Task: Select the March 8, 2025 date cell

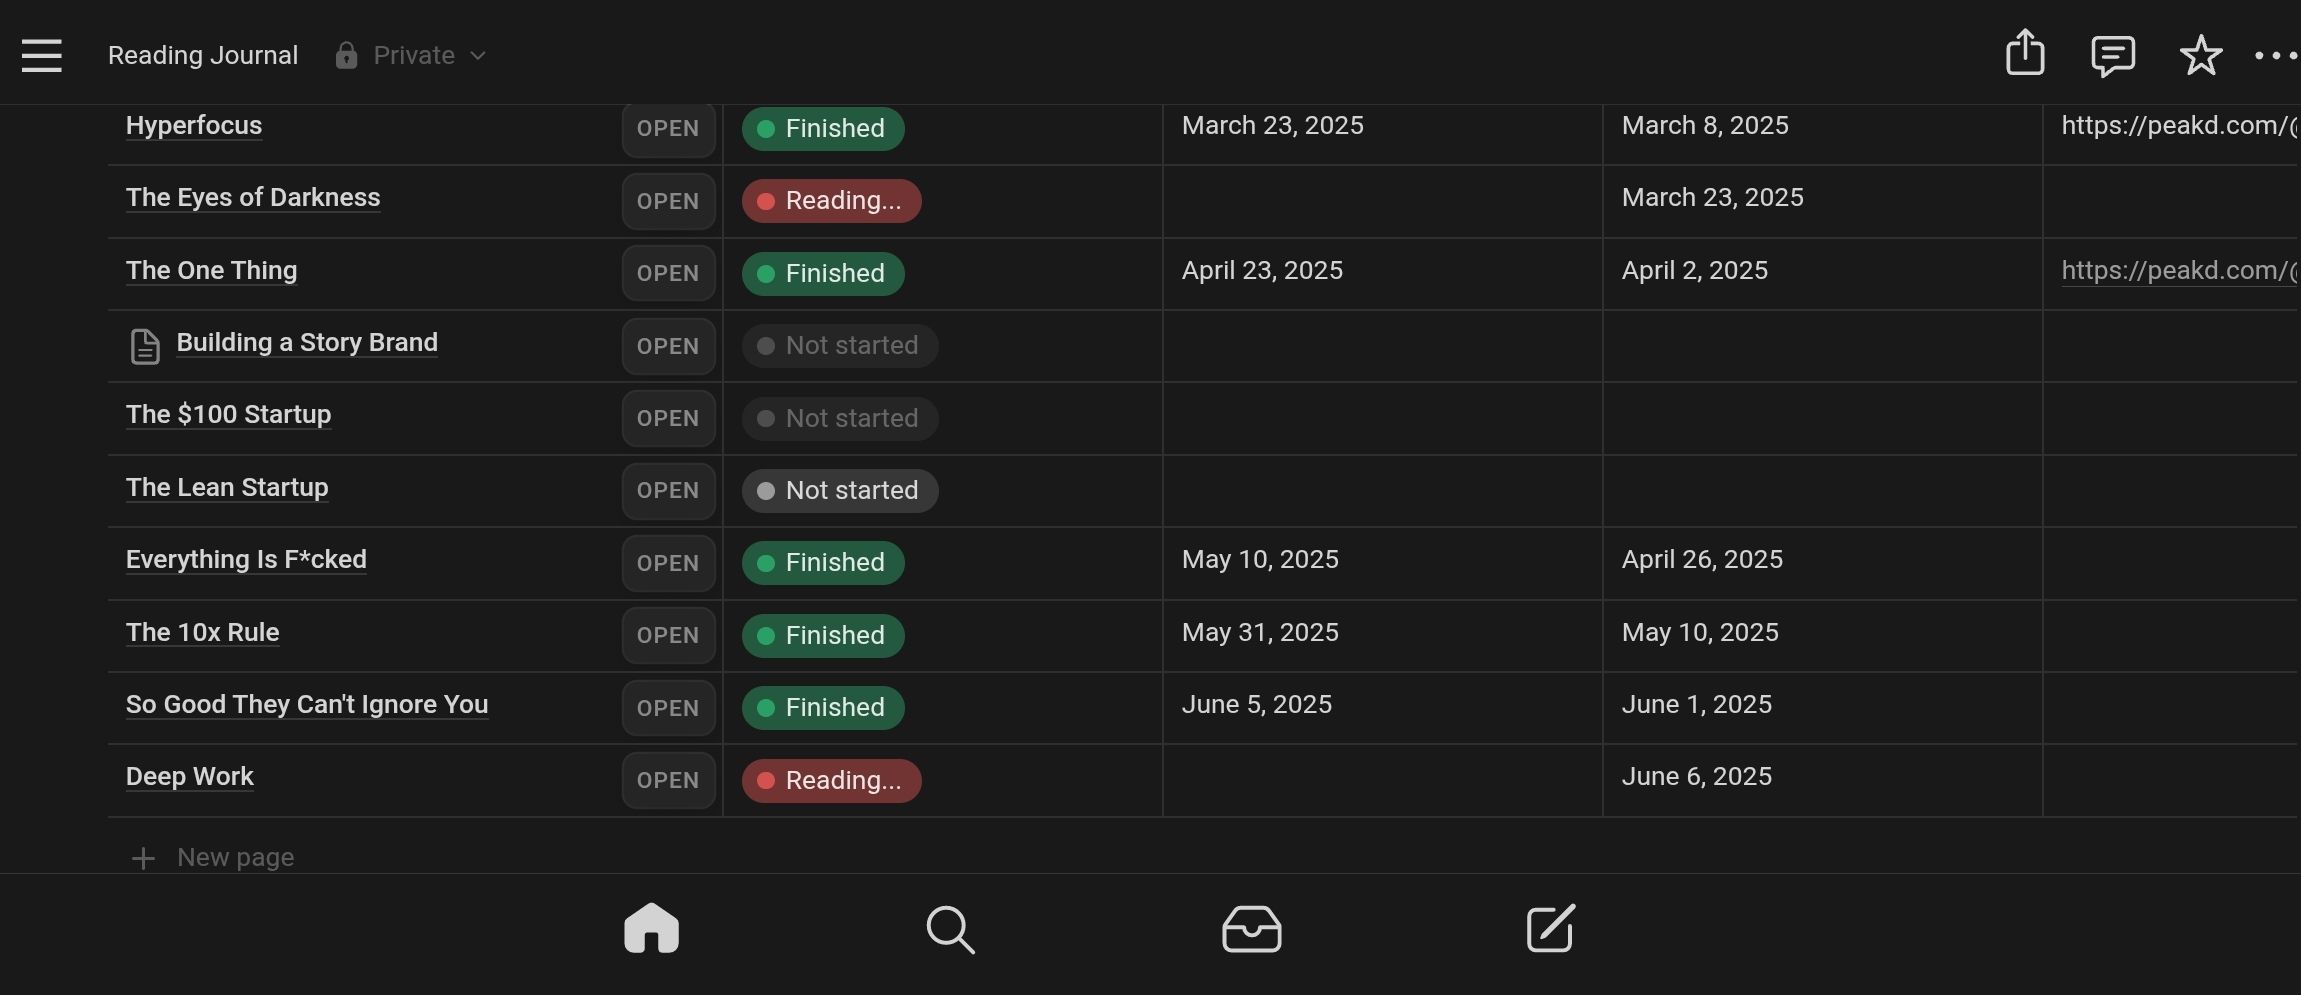Action: click(1705, 125)
